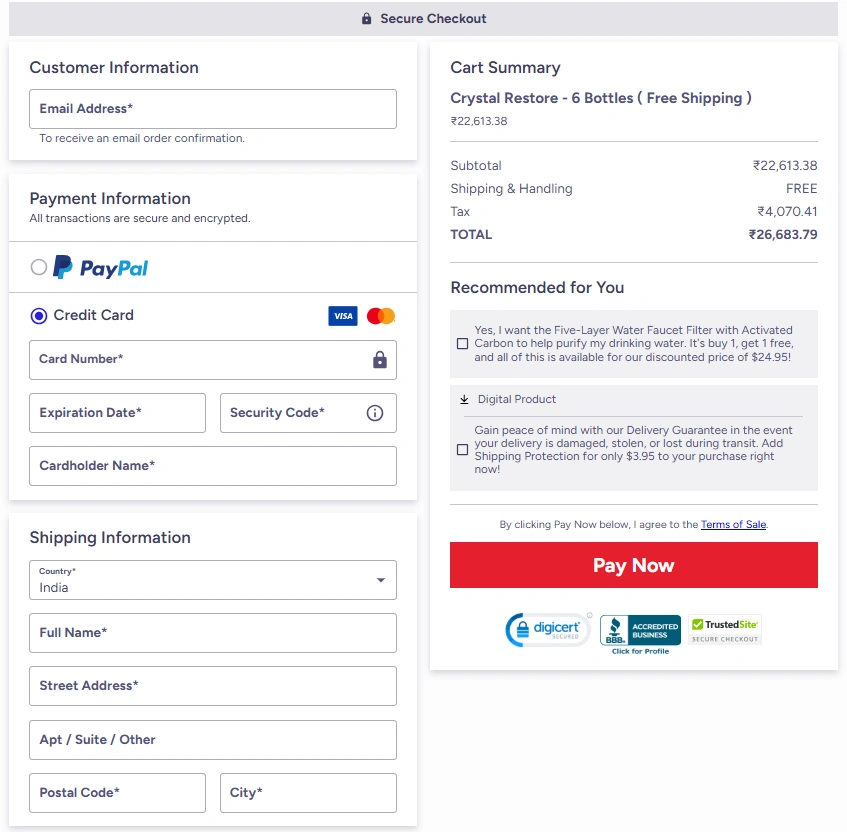The image size is (847, 832).
Task: Select the PayPal payment option
Action: pos(39,267)
